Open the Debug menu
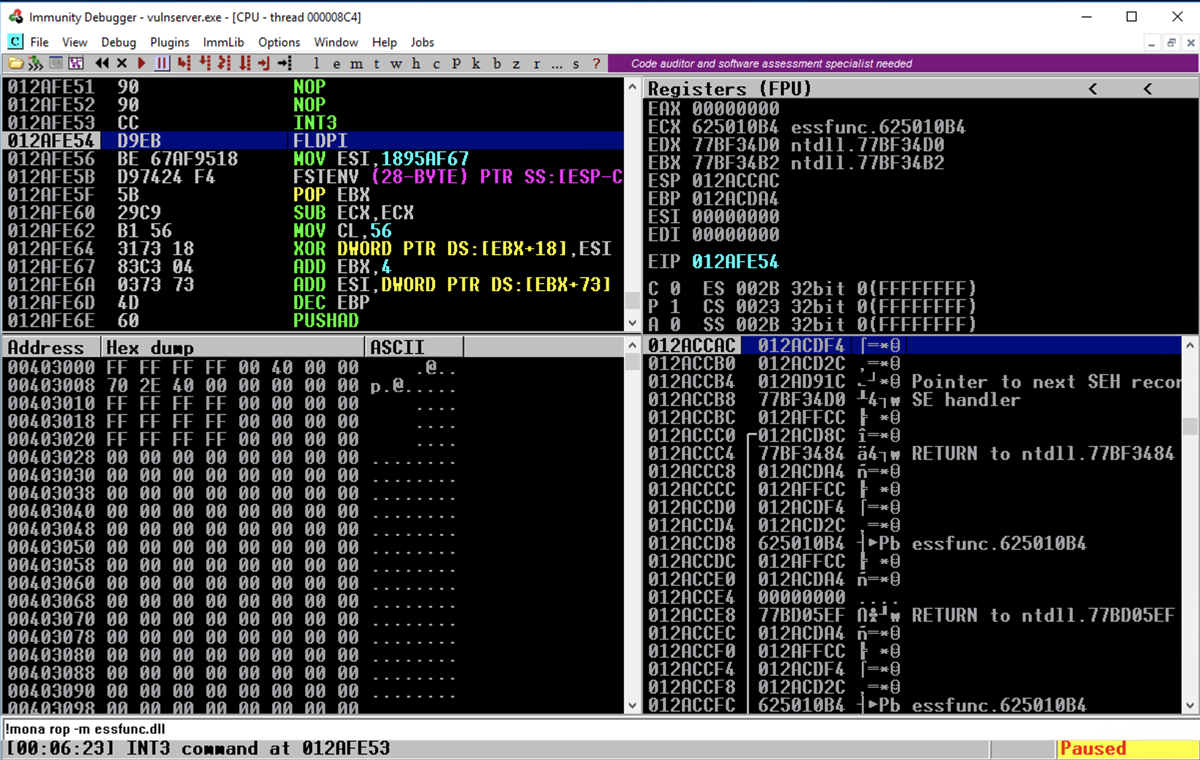Viewport: 1200px width, 760px height. pos(118,42)
